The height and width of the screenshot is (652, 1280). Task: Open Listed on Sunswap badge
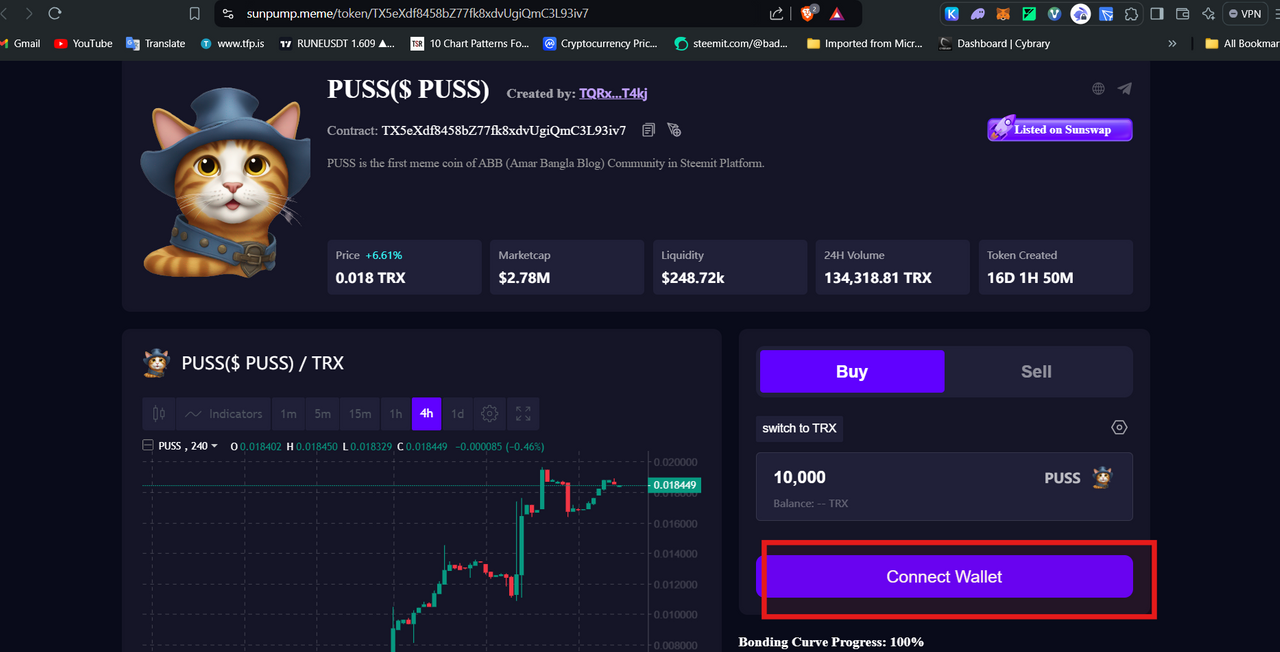tap(1060, 129)
